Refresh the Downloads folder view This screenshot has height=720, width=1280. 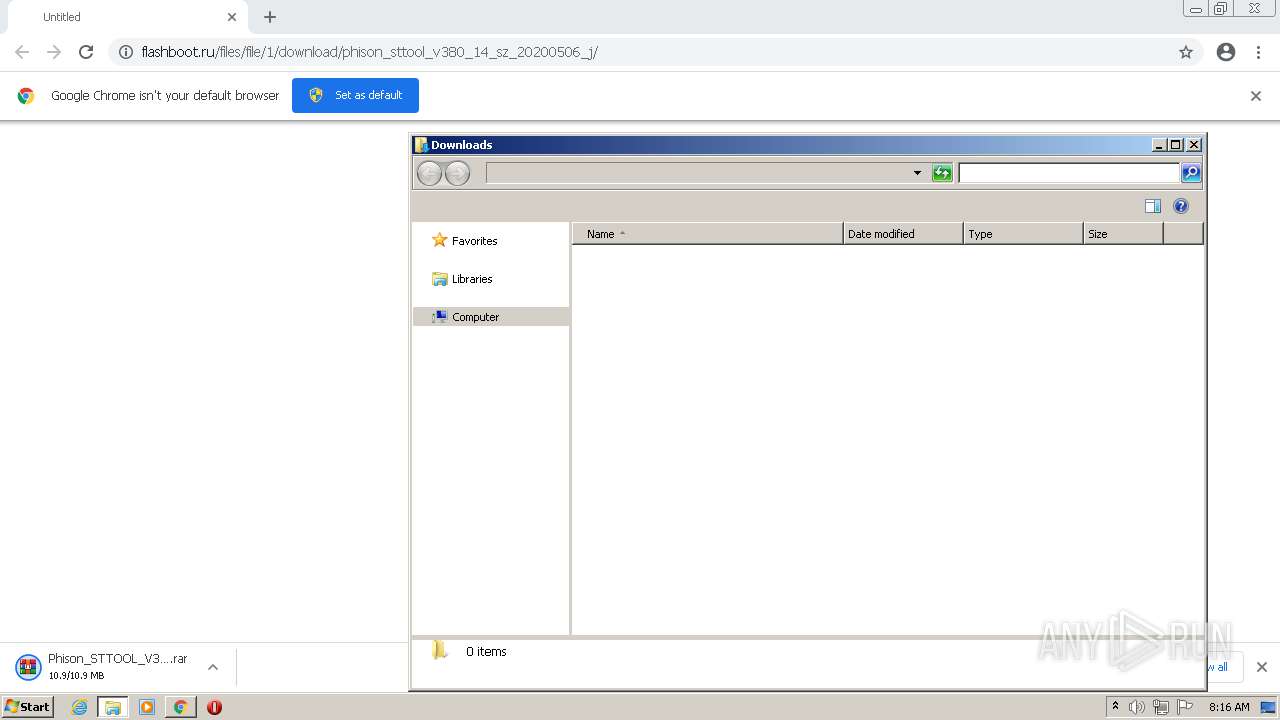pyautogui.click(x=942, y=173)
